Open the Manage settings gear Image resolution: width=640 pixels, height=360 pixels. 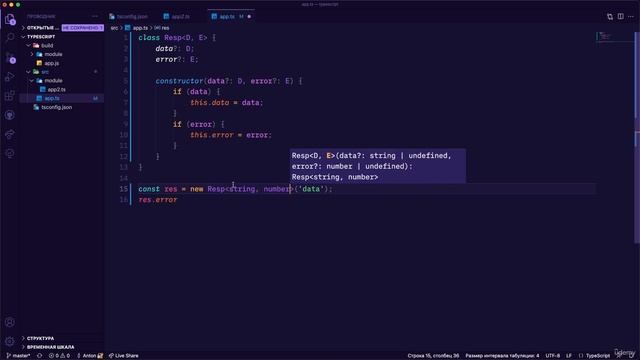(10, 341)
